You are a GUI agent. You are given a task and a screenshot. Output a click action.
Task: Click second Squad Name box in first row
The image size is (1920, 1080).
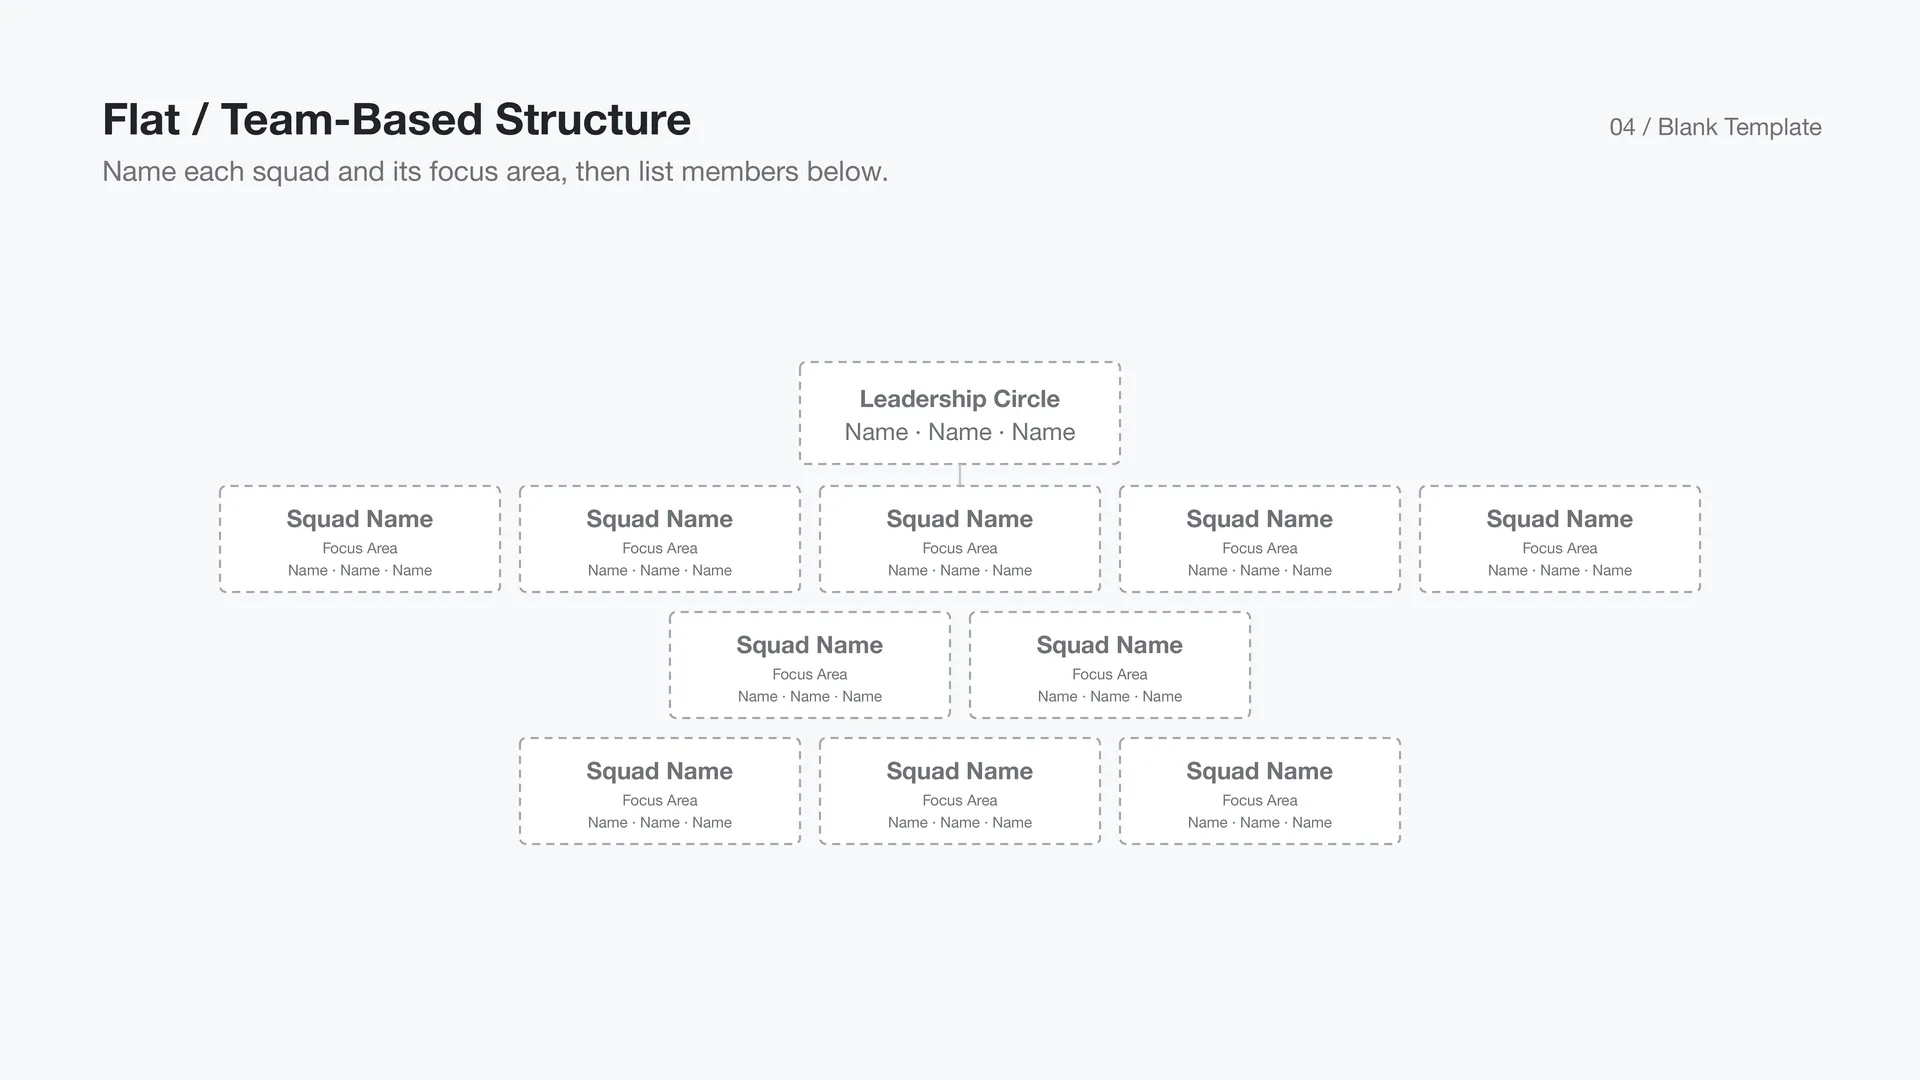[660, 539]
